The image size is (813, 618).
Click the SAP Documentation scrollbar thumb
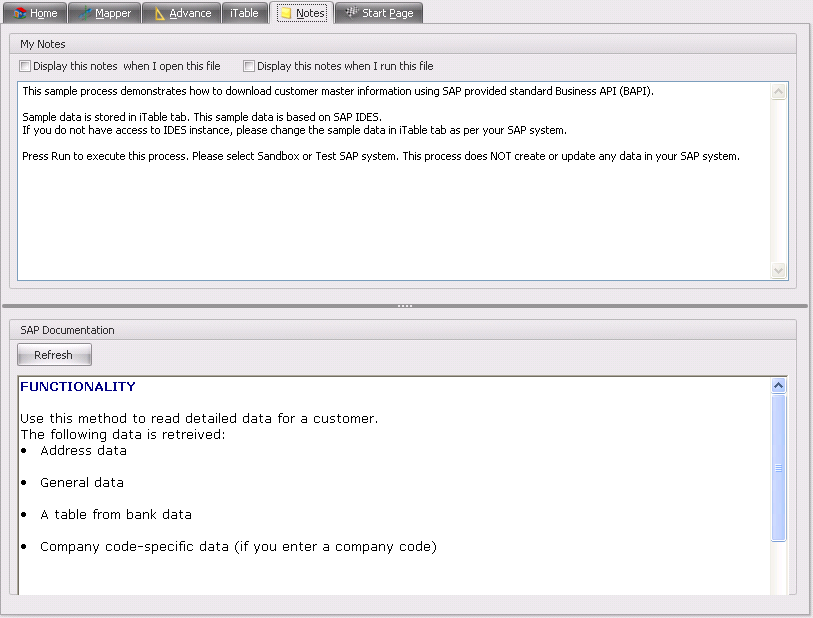(x=778, y=468)
